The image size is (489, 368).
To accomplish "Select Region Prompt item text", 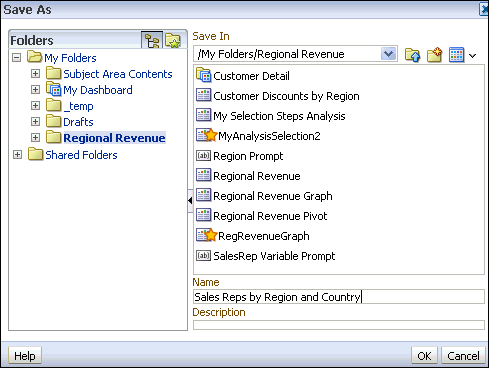I will click(x=248, y=156).
